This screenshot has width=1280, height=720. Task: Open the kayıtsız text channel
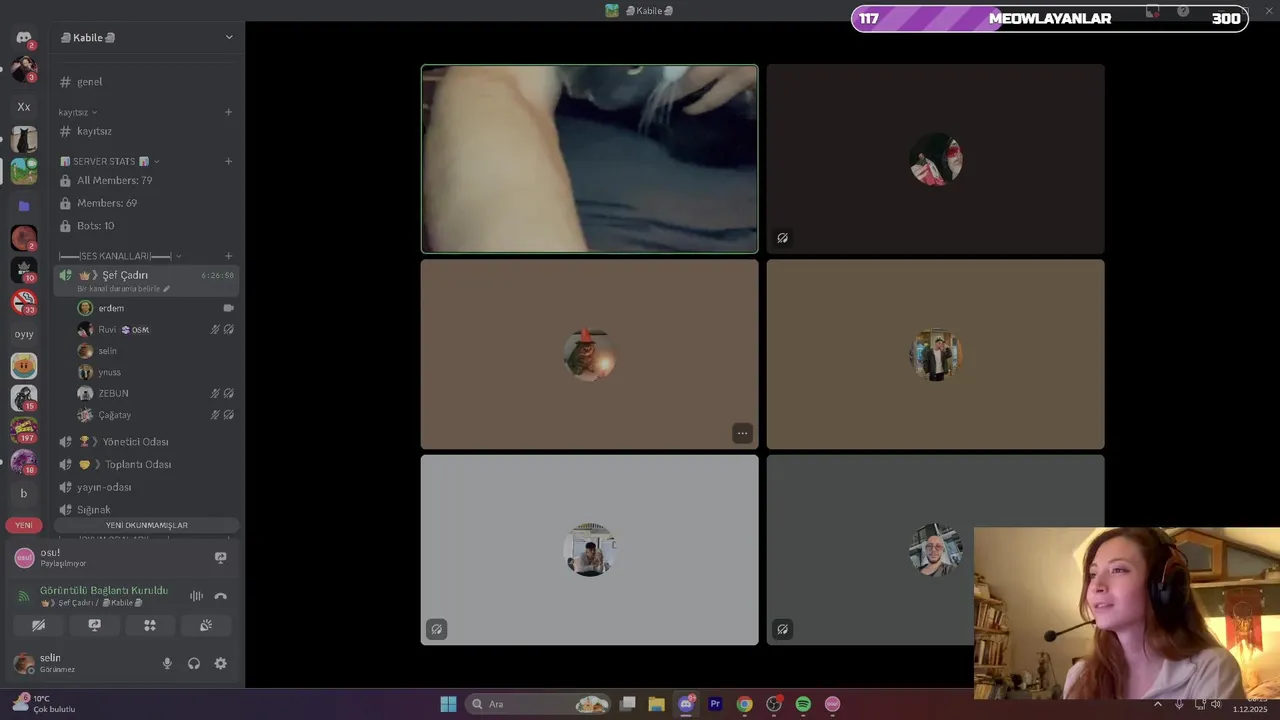146,131
